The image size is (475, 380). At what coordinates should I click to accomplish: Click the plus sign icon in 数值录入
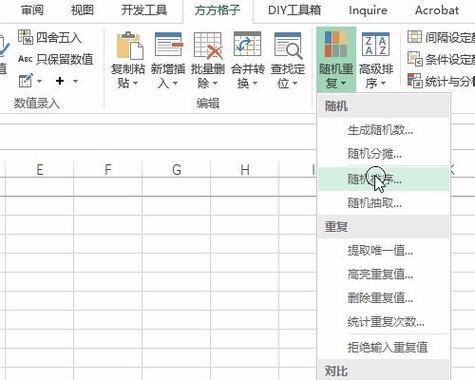click(x=60, y=81)
